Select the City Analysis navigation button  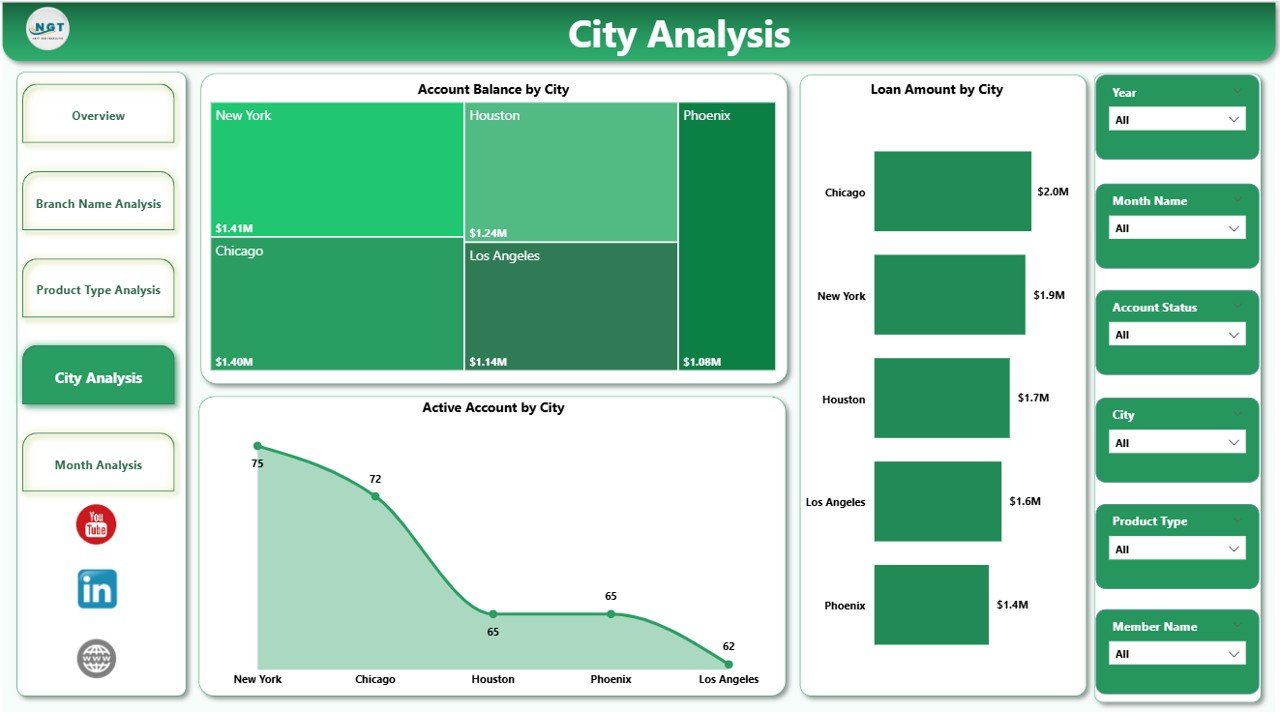[x=97, y=375]
